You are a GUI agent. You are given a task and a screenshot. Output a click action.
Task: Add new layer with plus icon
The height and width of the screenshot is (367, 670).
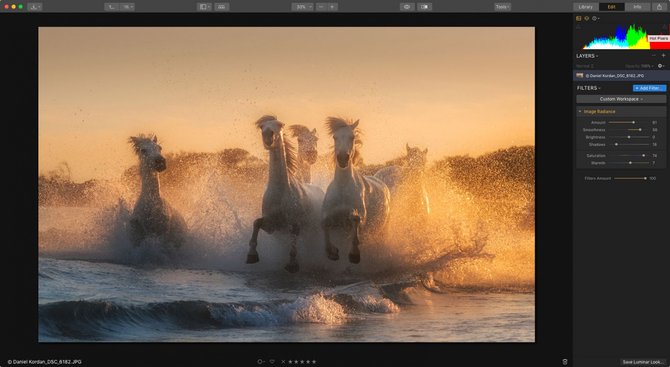(x=664, y=56)
